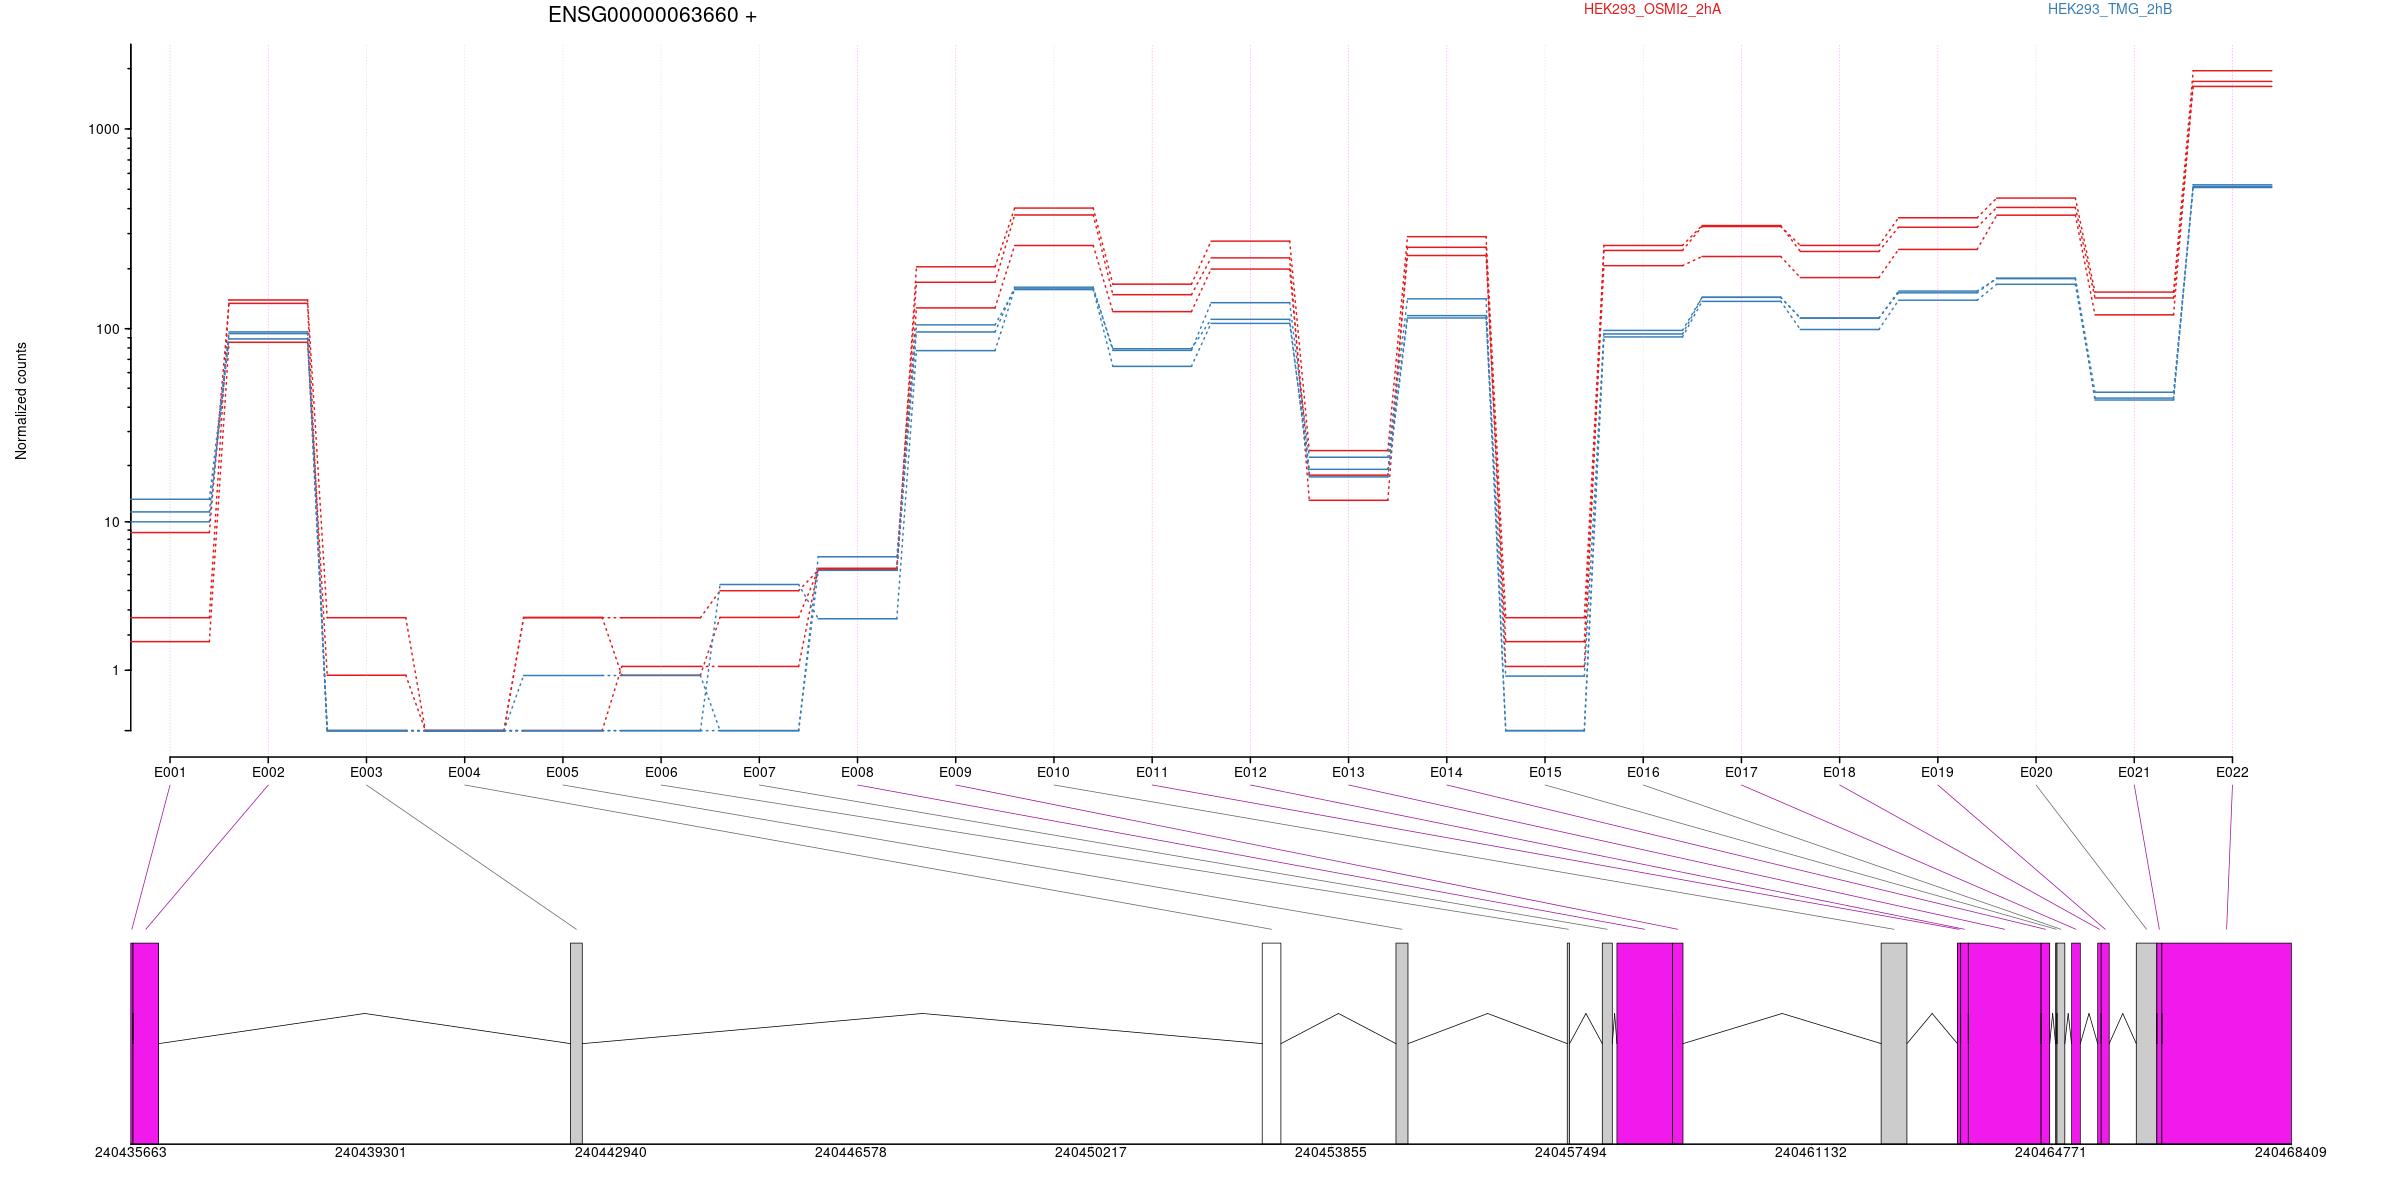This screenshot has width=2400, height=1200.
Task: Click the topmost red expression line at E022
Action: tap(2232, 71)
